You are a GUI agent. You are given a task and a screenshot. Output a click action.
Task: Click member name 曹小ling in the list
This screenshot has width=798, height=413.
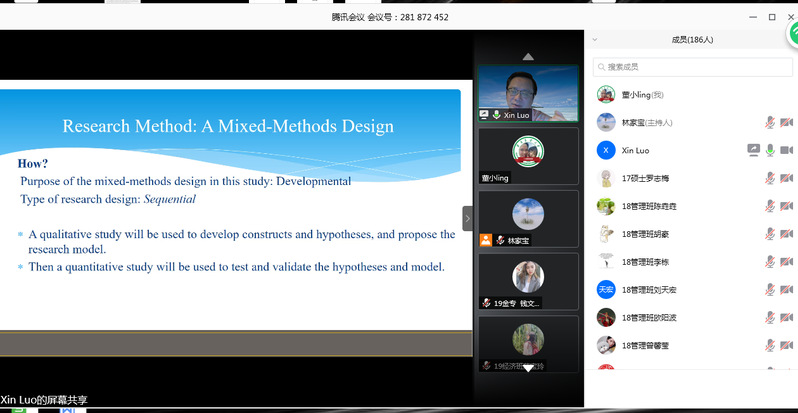coord(642,95)
